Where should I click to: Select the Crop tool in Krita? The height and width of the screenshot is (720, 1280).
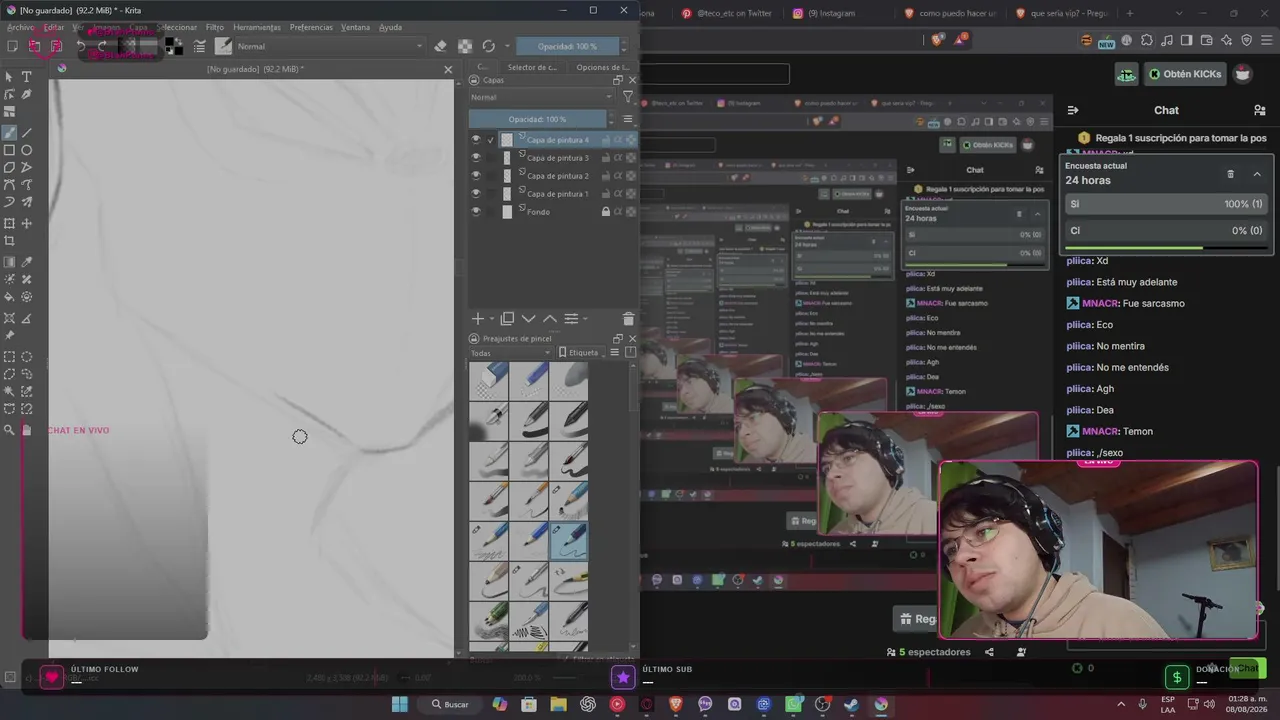point(10,241)
